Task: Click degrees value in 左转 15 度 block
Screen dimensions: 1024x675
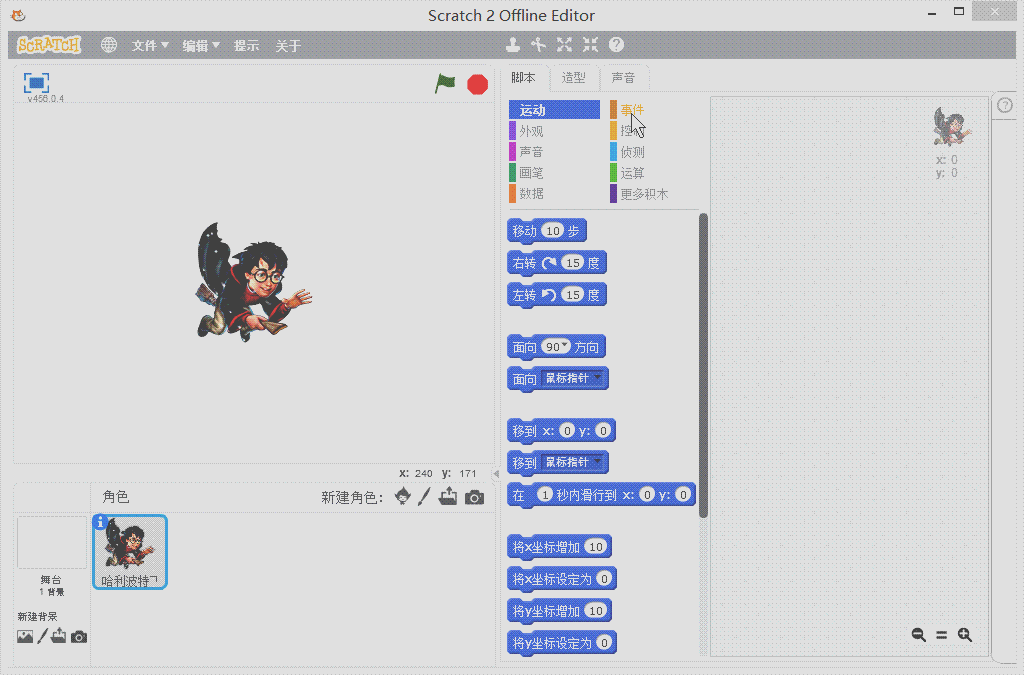Action: coord(573,294)
